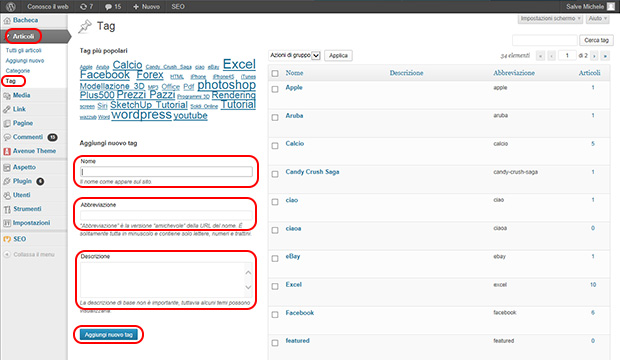Open SEO in the top admin bar
Screen dimensions: 620x360
(x=178, y=6)
